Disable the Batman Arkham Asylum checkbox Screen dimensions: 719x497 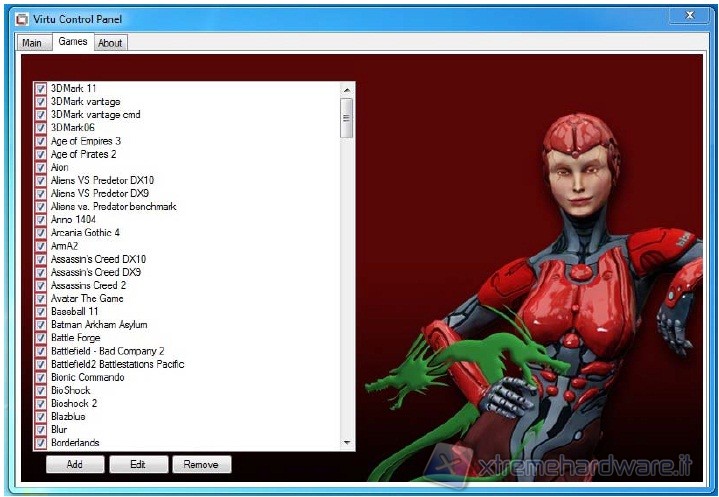[x=41, y=325]
